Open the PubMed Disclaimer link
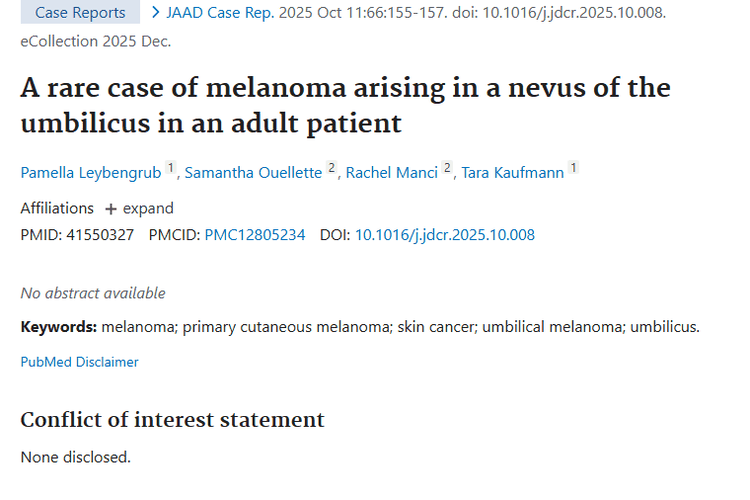Image resolution: width=750 pixels, height=500 pixels. click(80, 362)
